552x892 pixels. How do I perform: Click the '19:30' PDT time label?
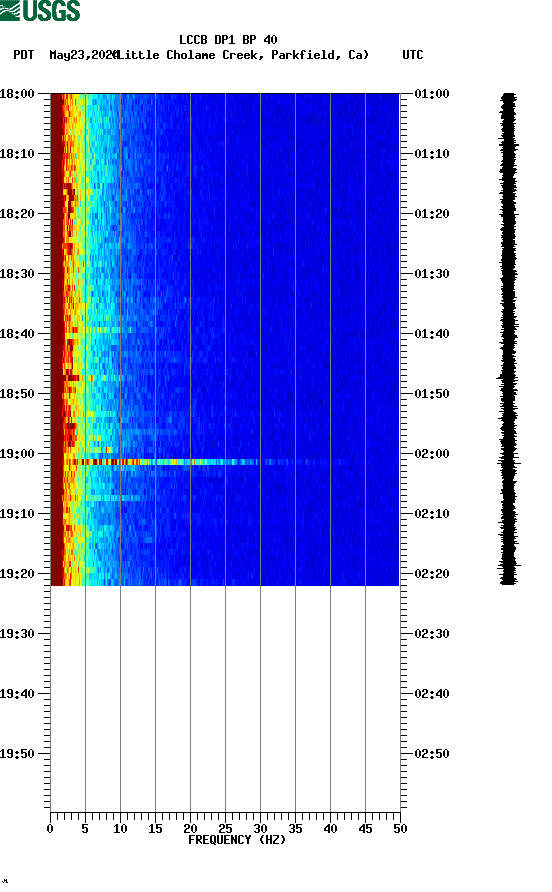point(17,634)
